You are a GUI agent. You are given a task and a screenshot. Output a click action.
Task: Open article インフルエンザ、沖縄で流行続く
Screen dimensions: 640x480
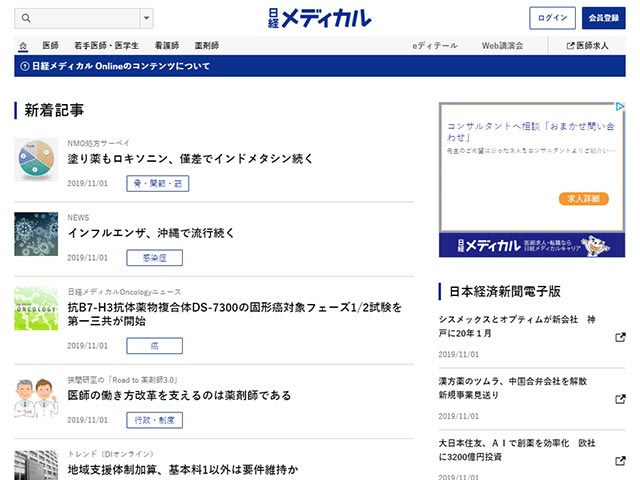click(x=151, y=233)
